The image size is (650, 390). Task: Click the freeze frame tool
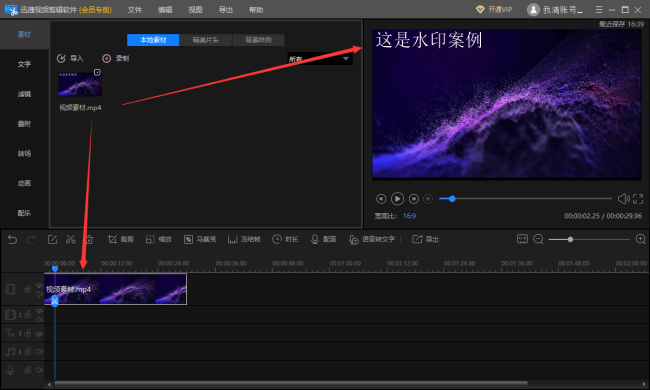click(x=244, y=240)
